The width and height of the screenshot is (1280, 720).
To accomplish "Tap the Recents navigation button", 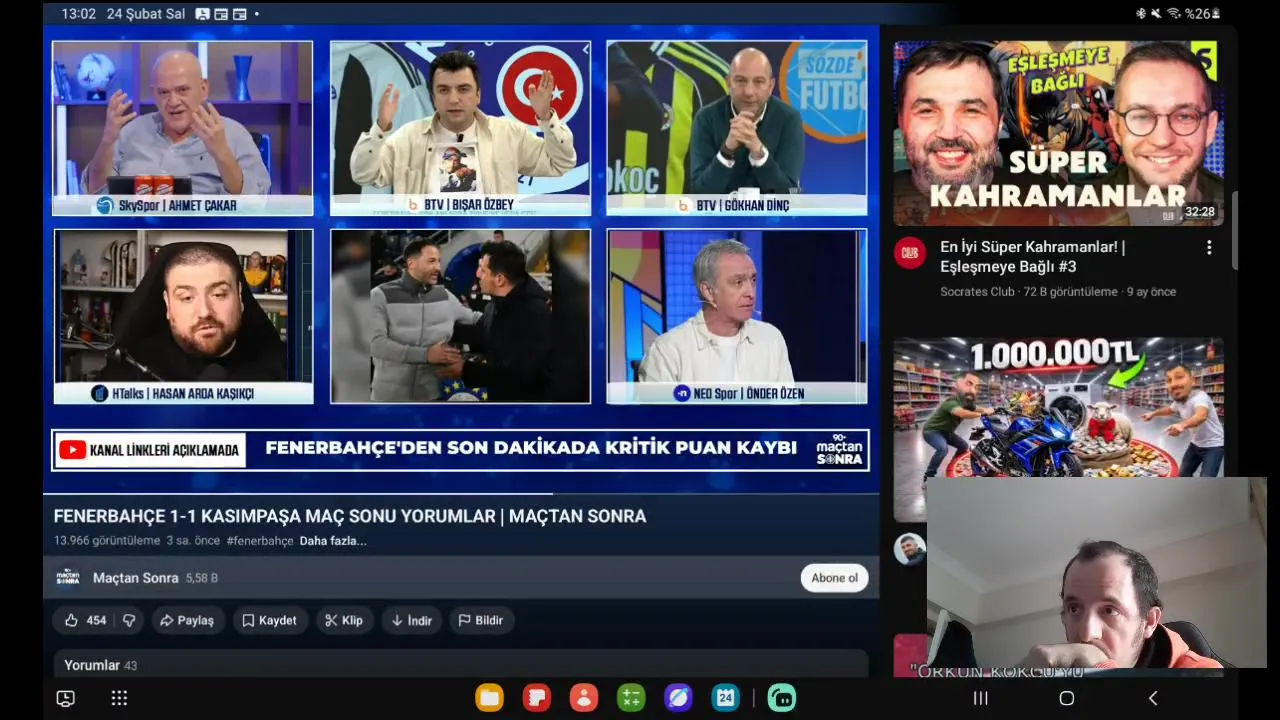I will click(x=981, y=698).
